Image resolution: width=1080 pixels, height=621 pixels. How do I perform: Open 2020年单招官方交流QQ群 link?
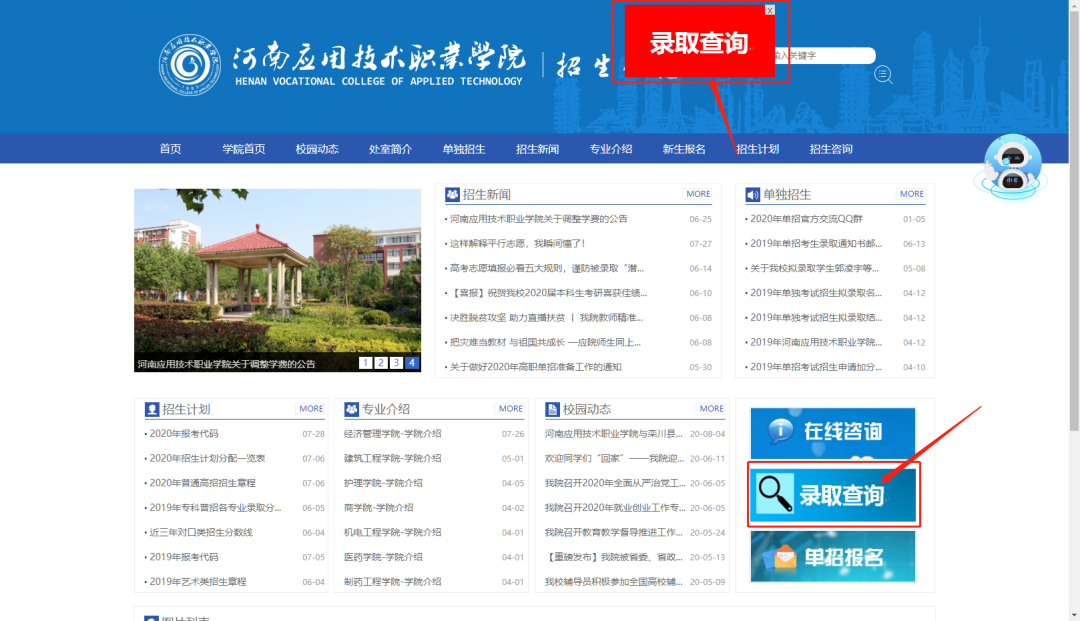[806, 219]
